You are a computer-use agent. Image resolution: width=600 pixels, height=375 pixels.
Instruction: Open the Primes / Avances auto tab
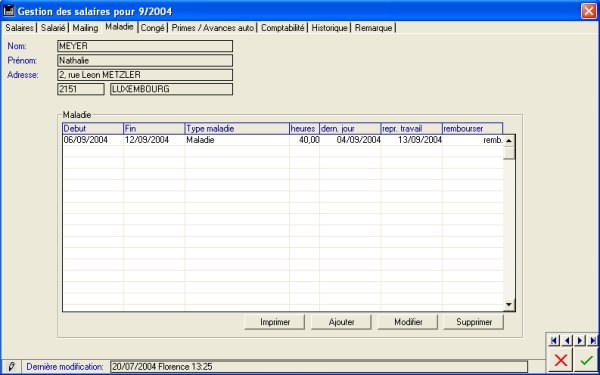pos(212,28)
